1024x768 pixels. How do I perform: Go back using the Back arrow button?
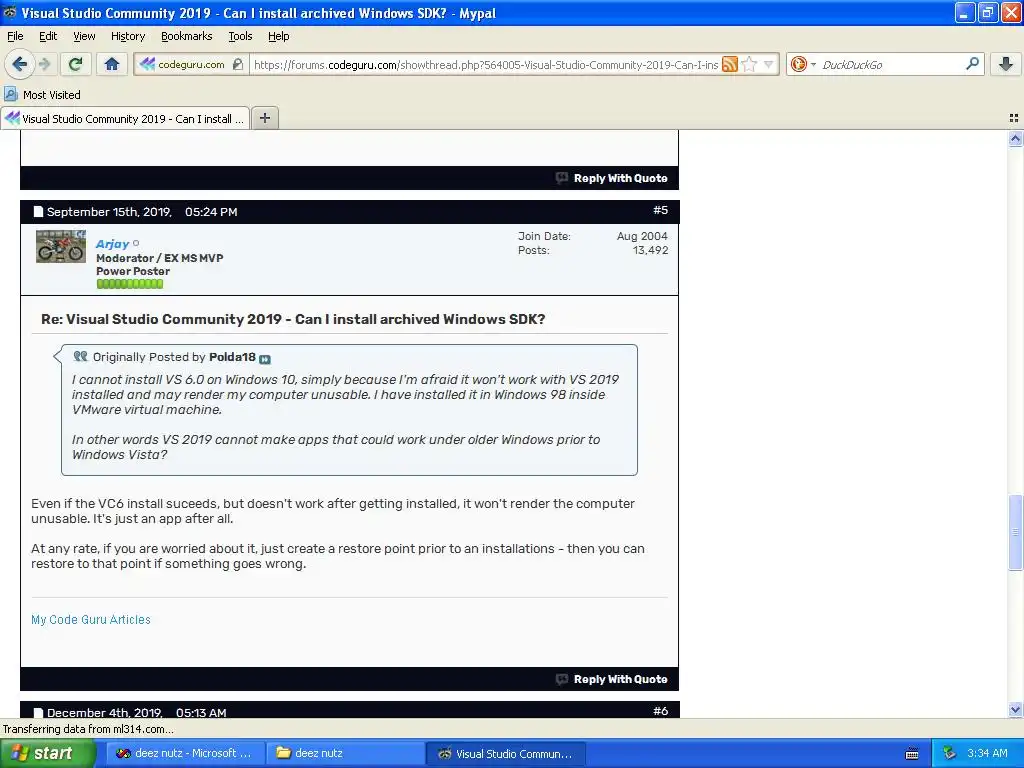pyautogui.click(x=20, y=64)
